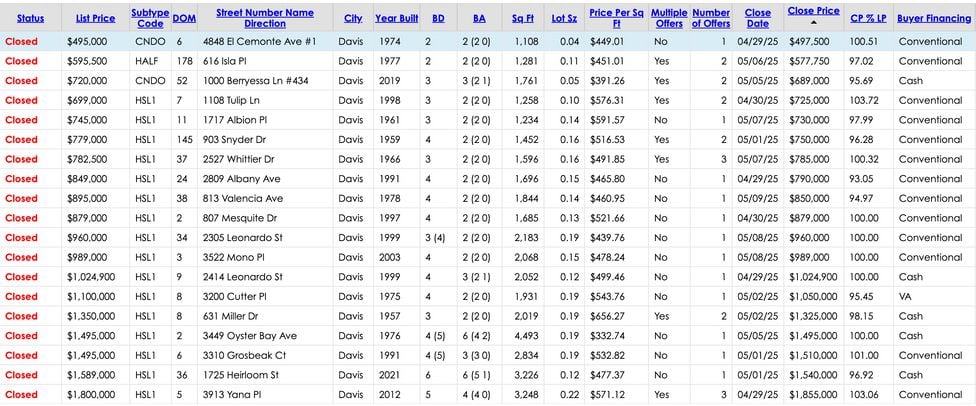Click the Street Number Name Direction header
Image resolution: width=976 pixels, height=406 pixels.
[264, 18]
